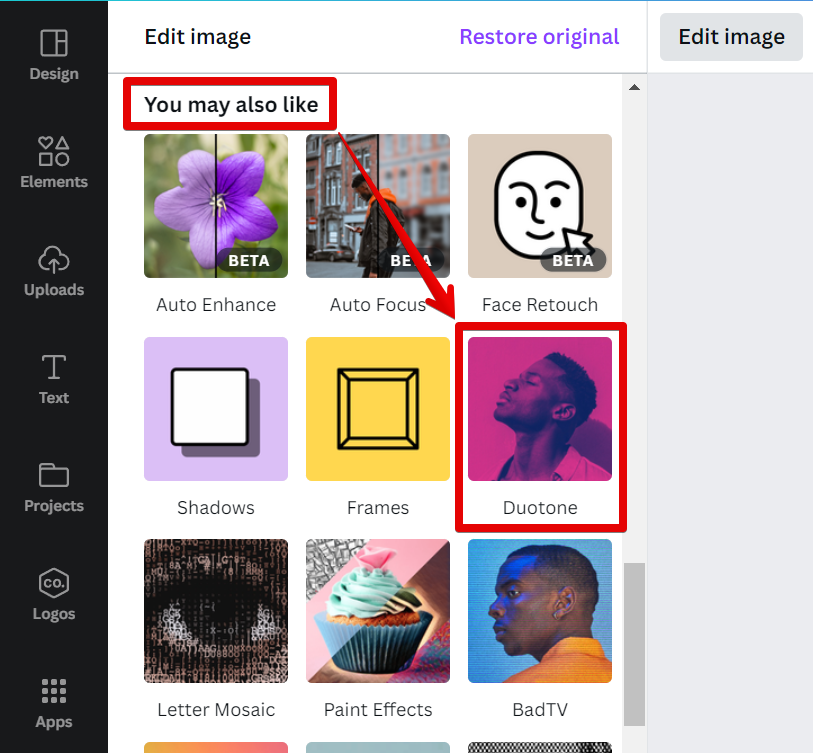Apply the Shadows effect

tap(216, 409)
